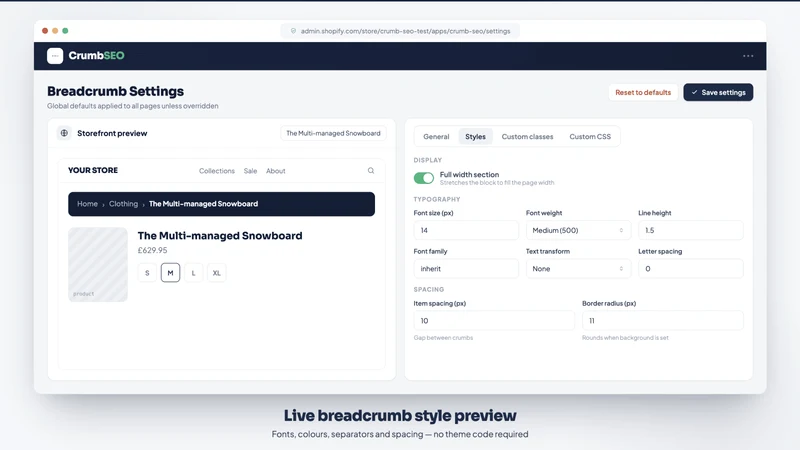
Task: Click Clothing in the breadcrumb preview
Action: click(123, 204)
